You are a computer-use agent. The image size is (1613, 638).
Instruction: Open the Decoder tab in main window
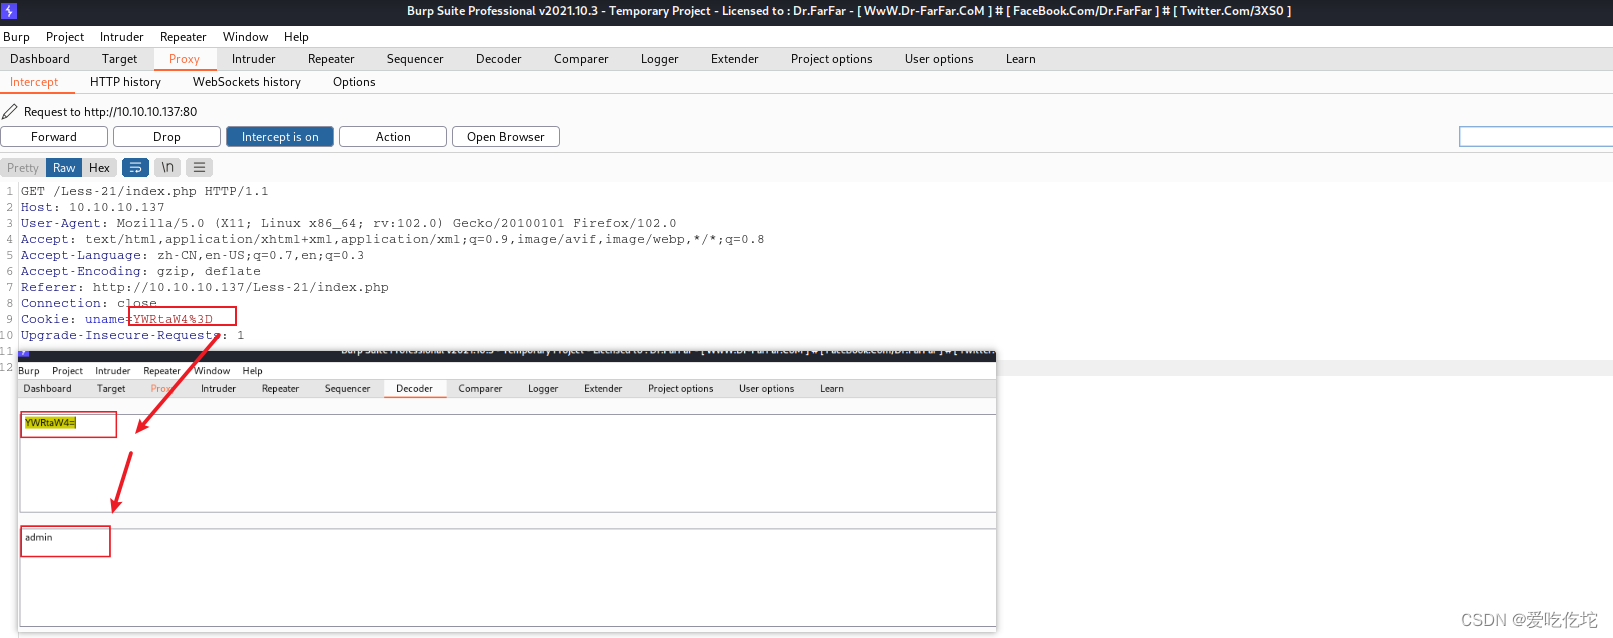pyautogui.click(x=499, y=59)
